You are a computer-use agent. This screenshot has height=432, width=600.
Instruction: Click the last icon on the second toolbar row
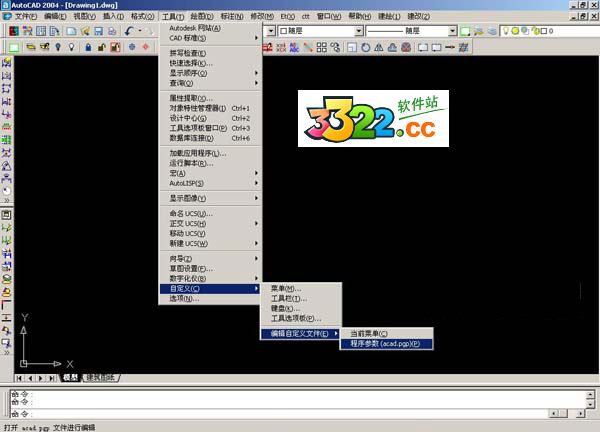(463, 47)
